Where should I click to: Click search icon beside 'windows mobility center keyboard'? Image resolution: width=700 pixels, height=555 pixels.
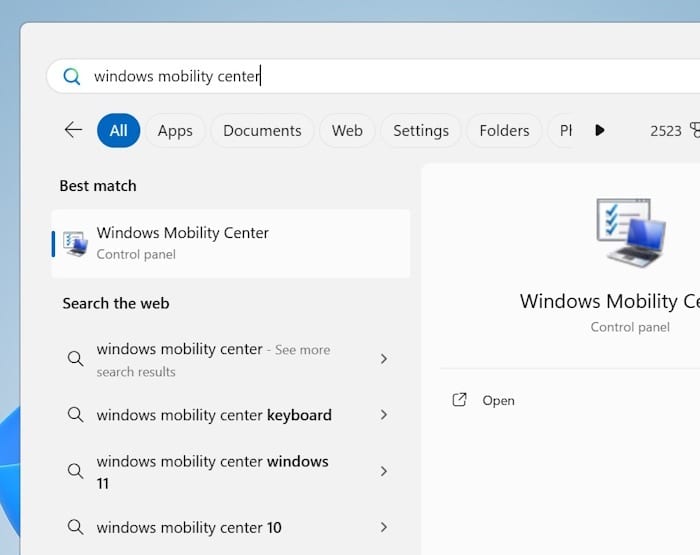[x=75, y=415]
